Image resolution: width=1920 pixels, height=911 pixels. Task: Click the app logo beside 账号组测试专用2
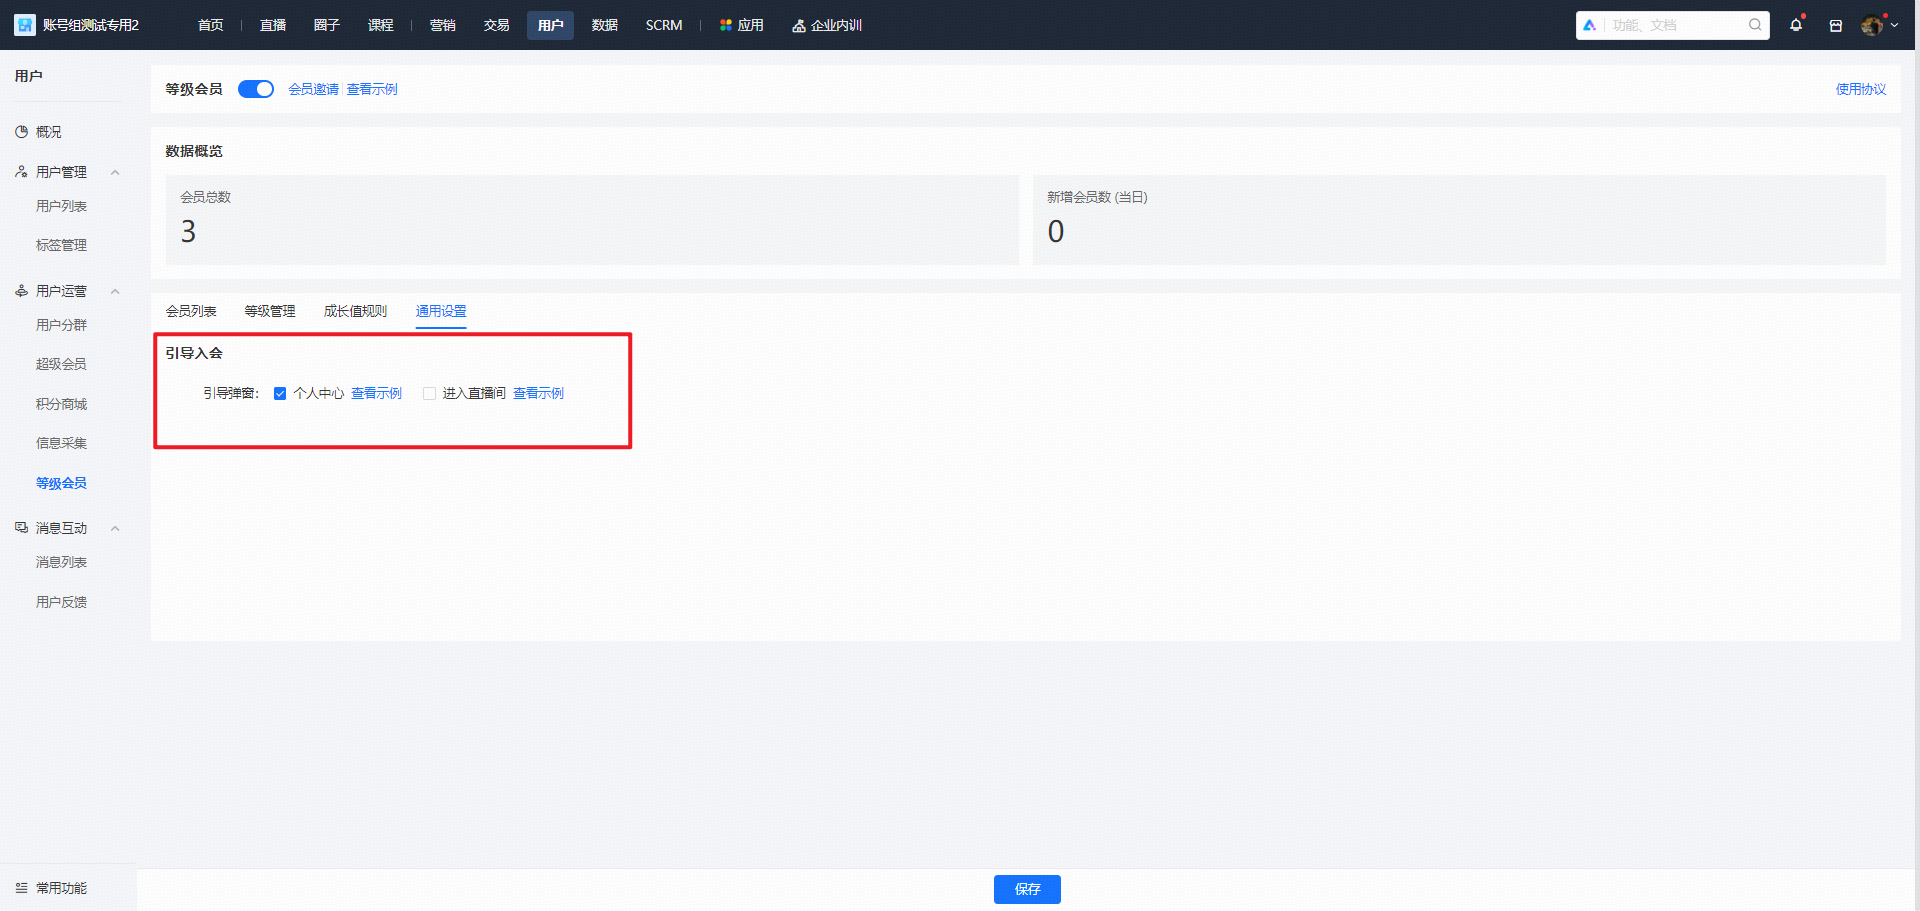pyautogui.click(x=25, y=25)
